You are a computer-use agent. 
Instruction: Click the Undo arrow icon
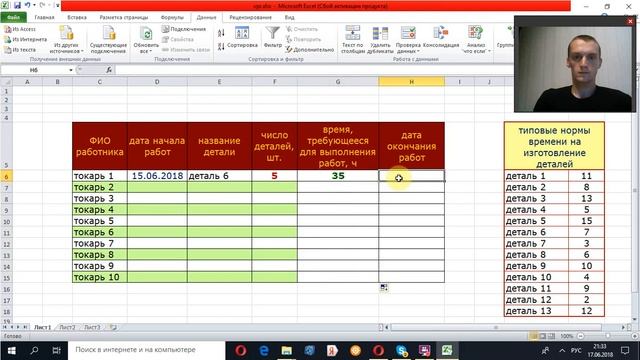click(x=28, y=5)
